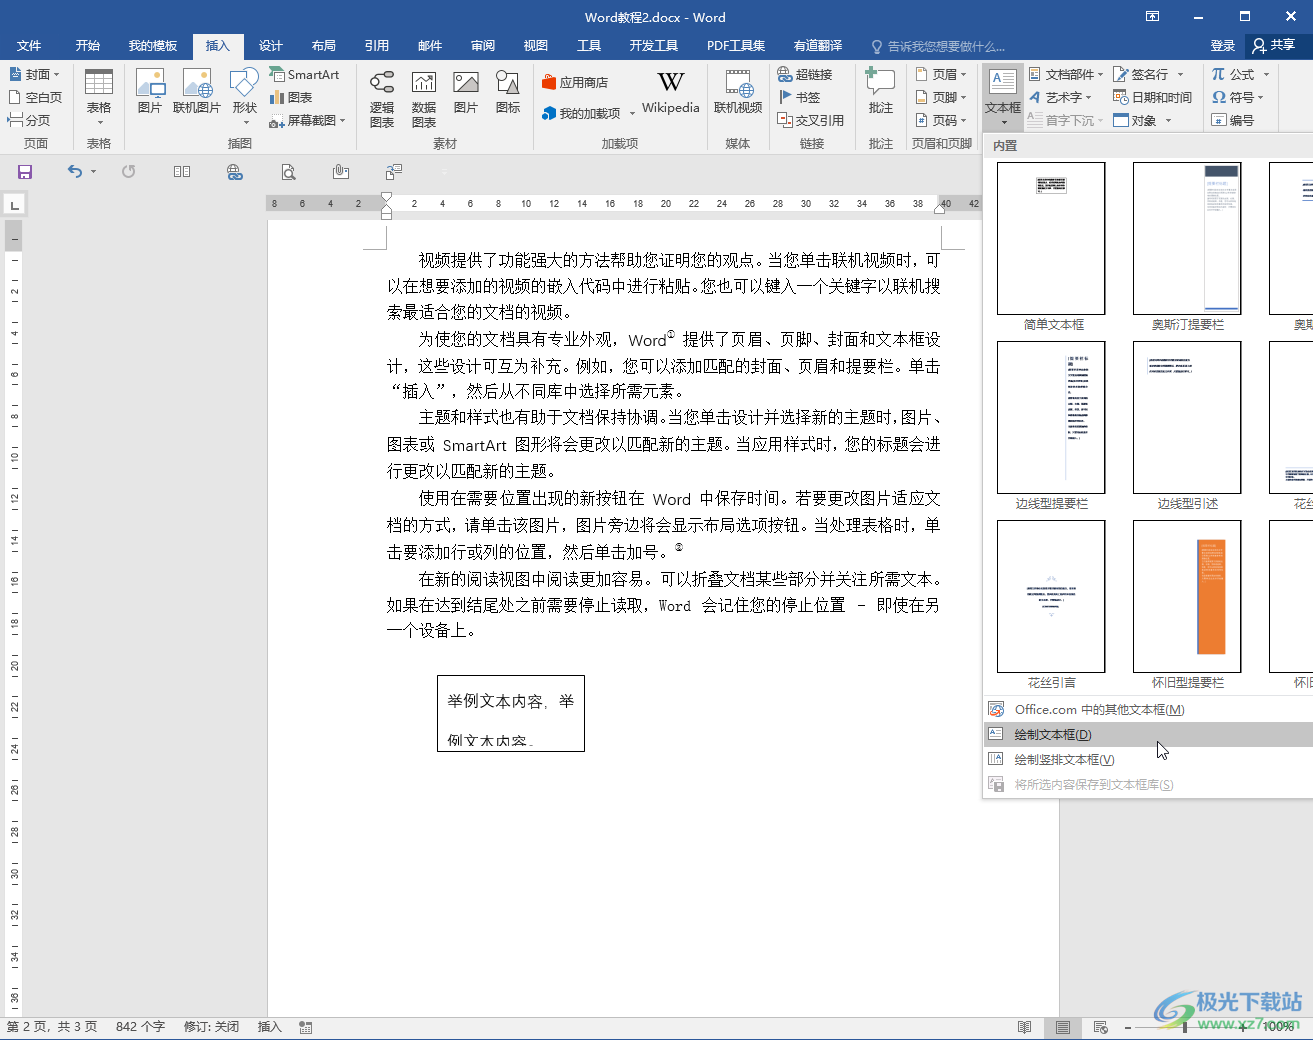Image resolution: width=1313 pixels, height=1040 pixels.
Task: Open the 签名行 signature line menu
Action: [x=1149, y=74]
